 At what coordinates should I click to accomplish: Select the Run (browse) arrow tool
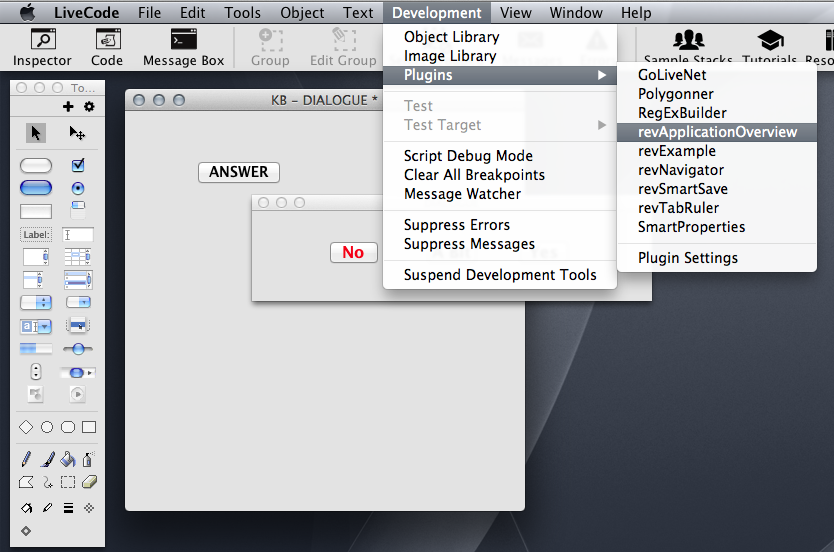36,132
